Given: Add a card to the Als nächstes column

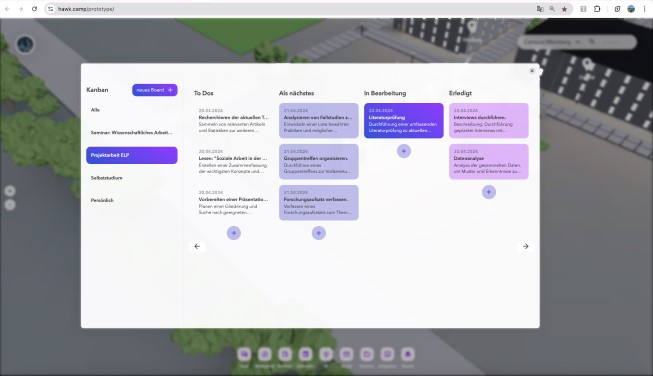Looking at the screenshot, I should [319, 233].
